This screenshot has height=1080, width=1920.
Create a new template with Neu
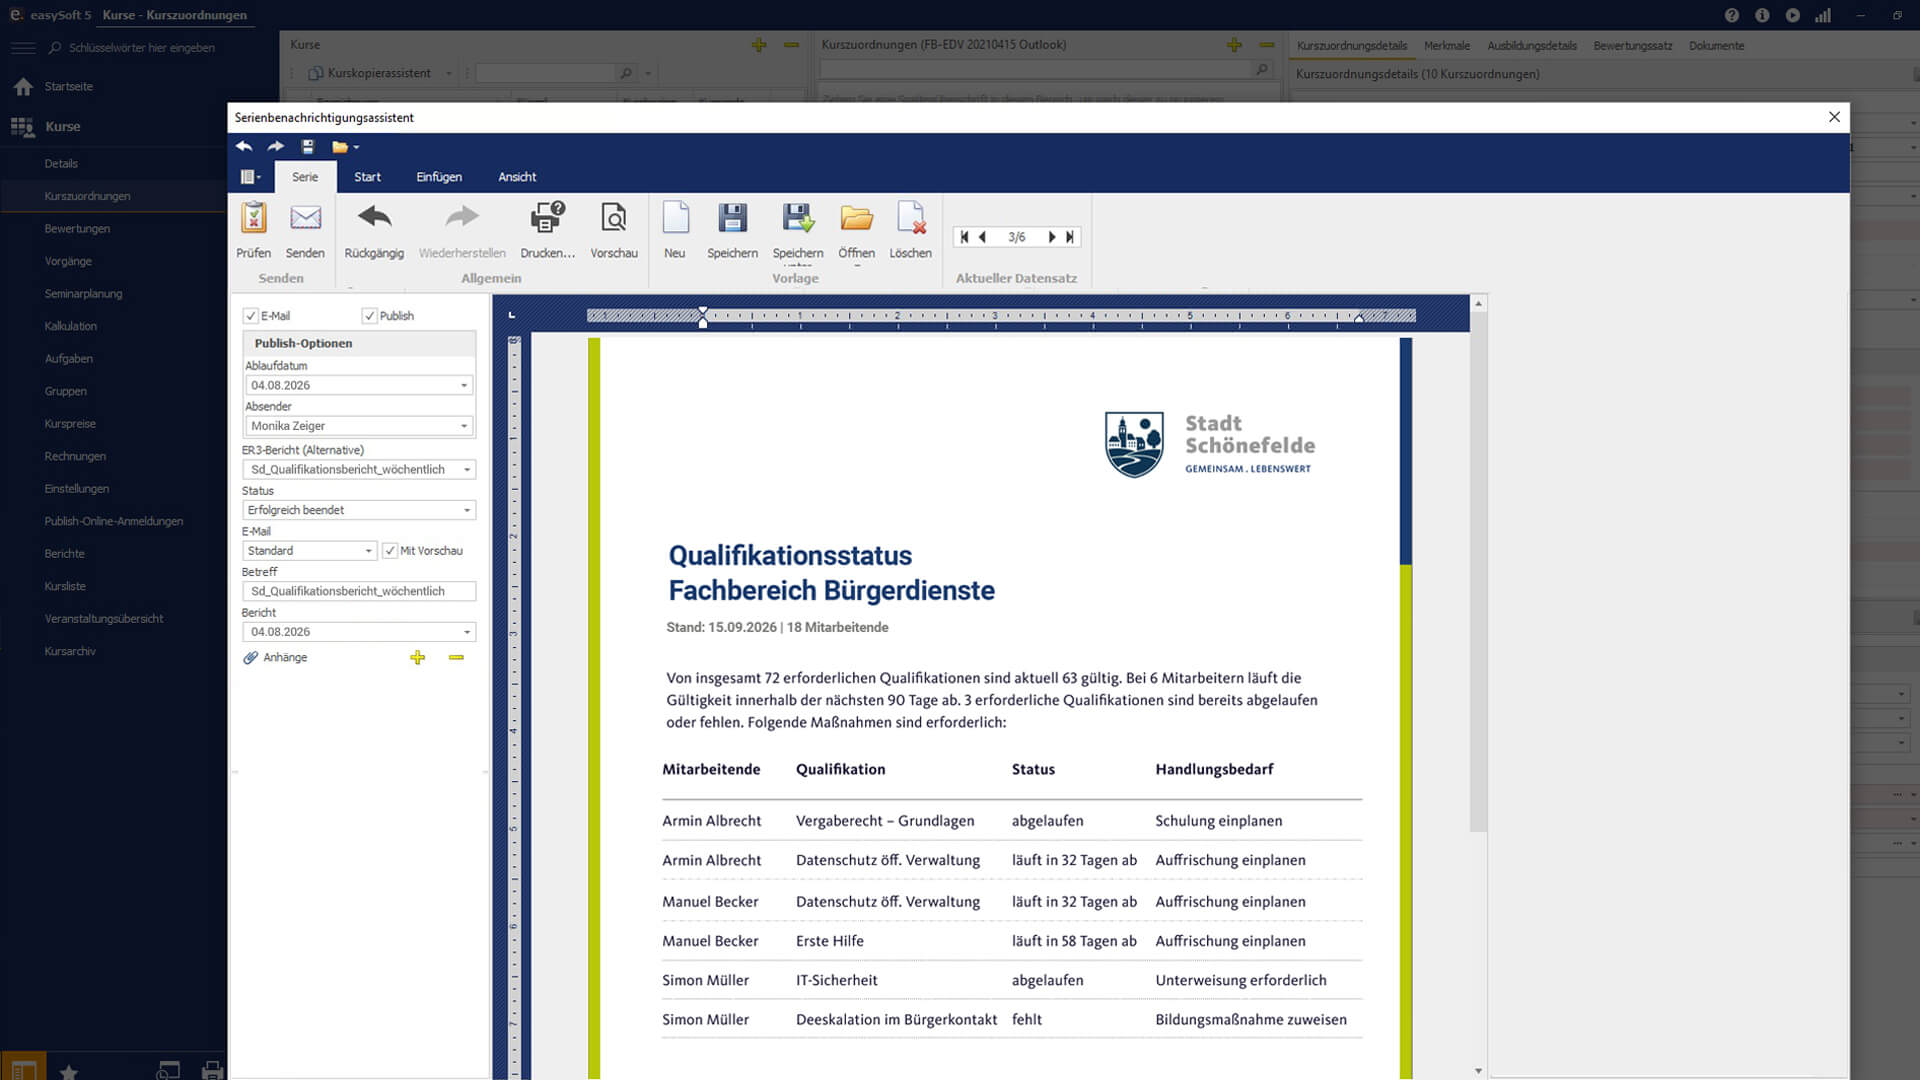[x=675, y=218]
